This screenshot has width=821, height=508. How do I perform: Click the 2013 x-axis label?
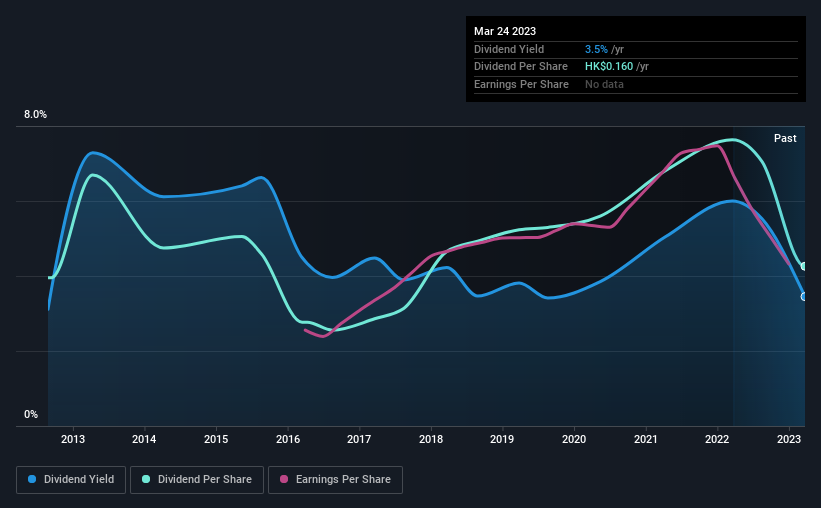(73, 439)
